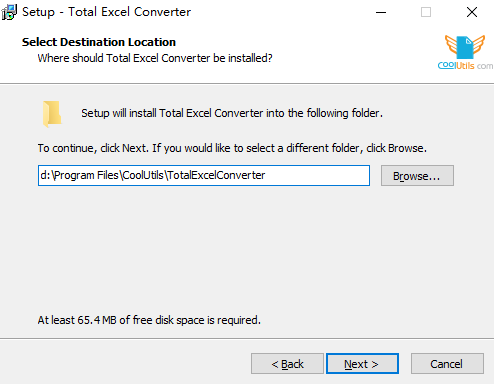This screenshot has width=494, height=384.
Task: Cancel the setup wizard
Action: click(x=447, y=364)
